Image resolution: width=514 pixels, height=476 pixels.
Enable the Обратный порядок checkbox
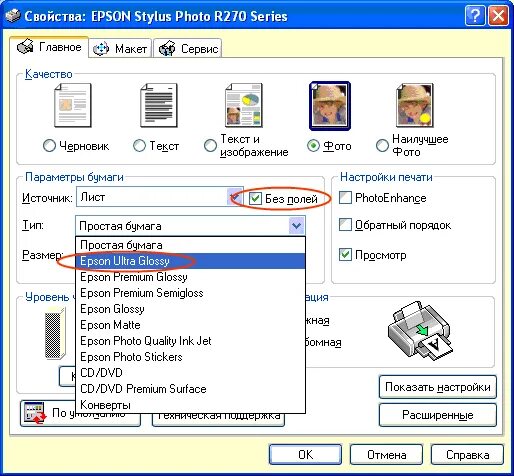tap(345, 225)
